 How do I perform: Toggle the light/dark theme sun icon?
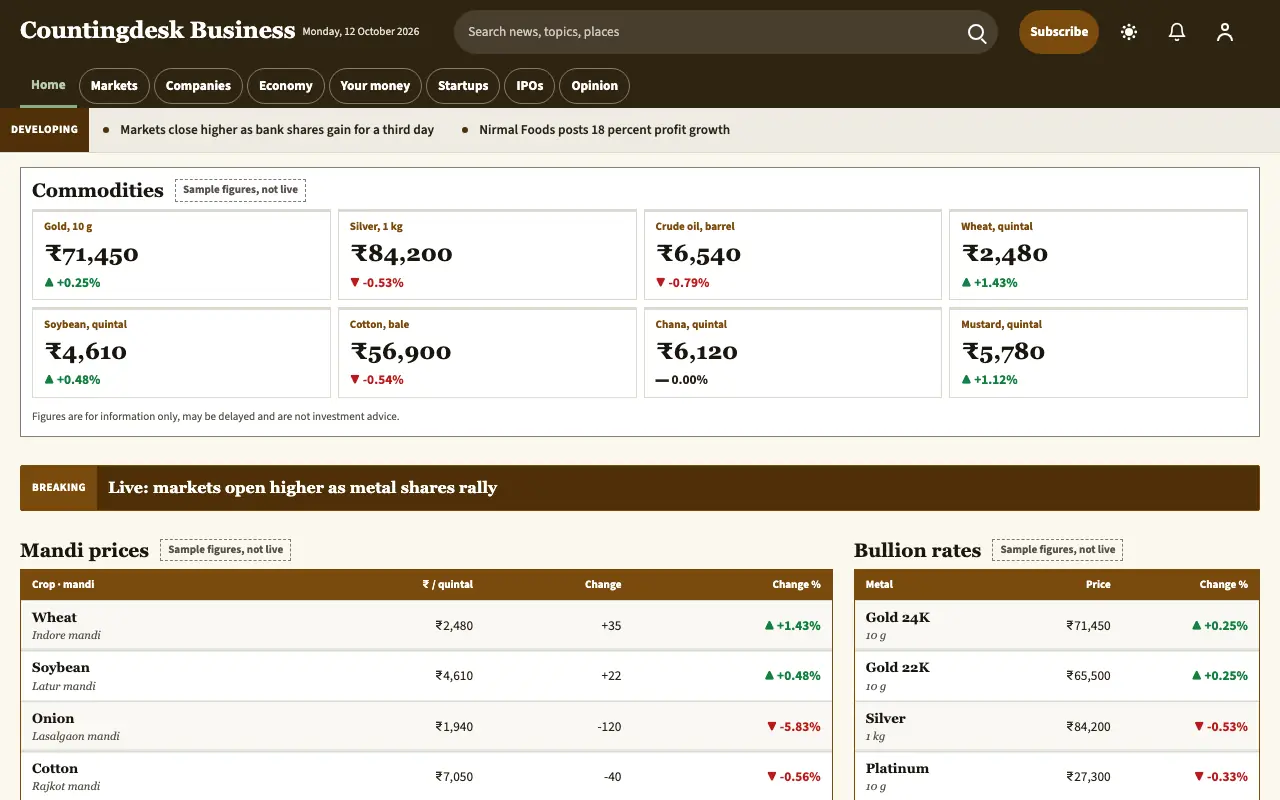[x=1129, y=32]
